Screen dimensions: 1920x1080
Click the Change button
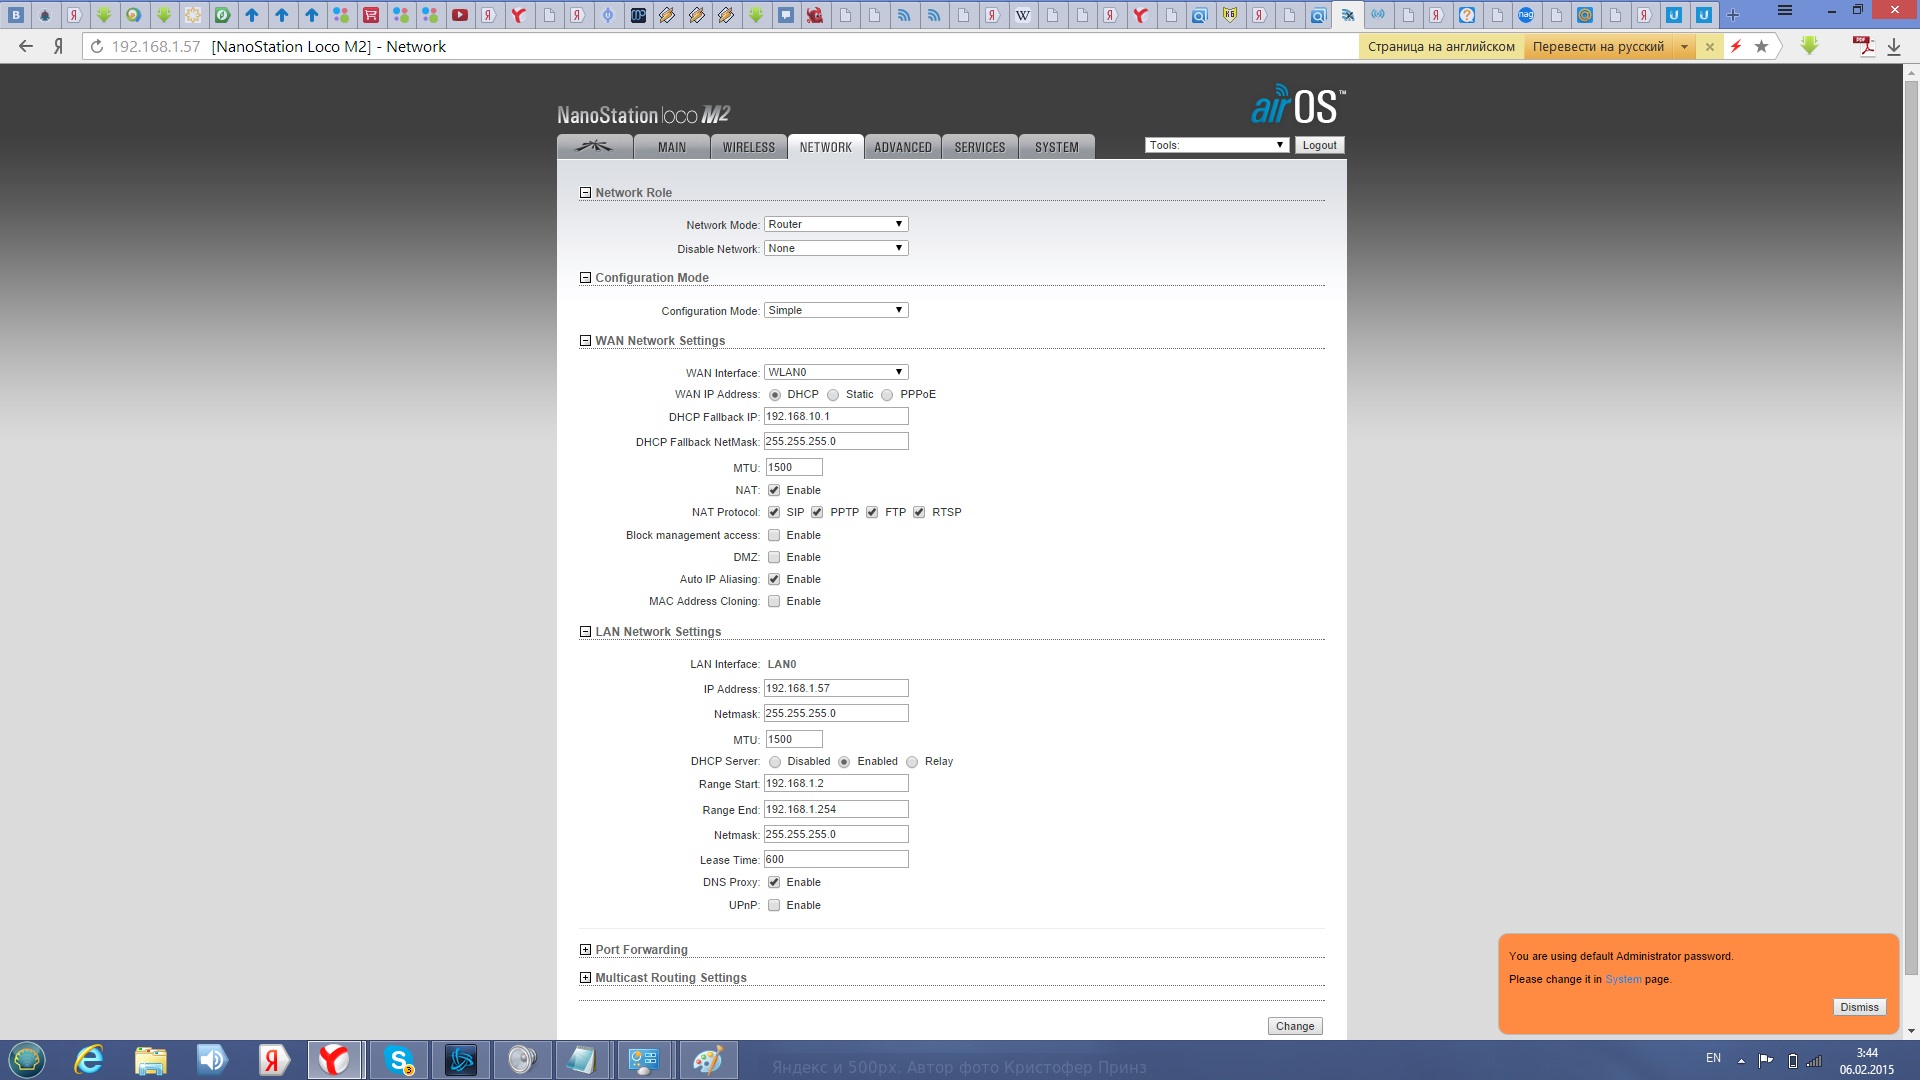pyautogui.click(x=1295, y=1026)
